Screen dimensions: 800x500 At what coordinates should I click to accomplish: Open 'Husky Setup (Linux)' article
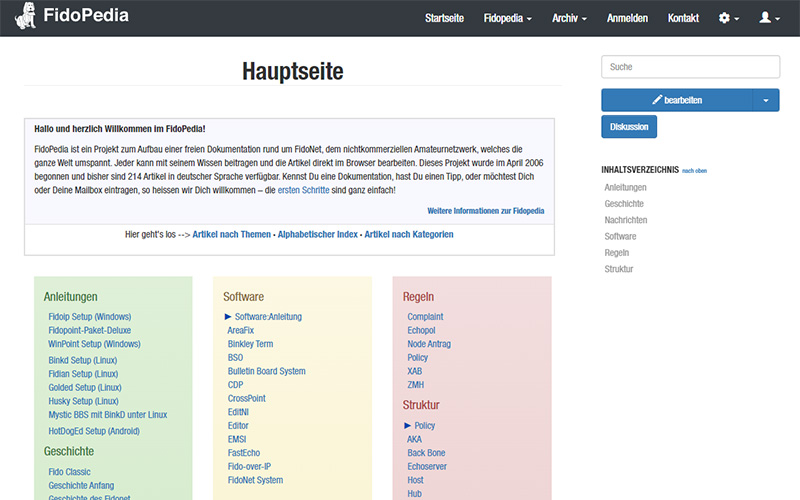tap(84, 401)
